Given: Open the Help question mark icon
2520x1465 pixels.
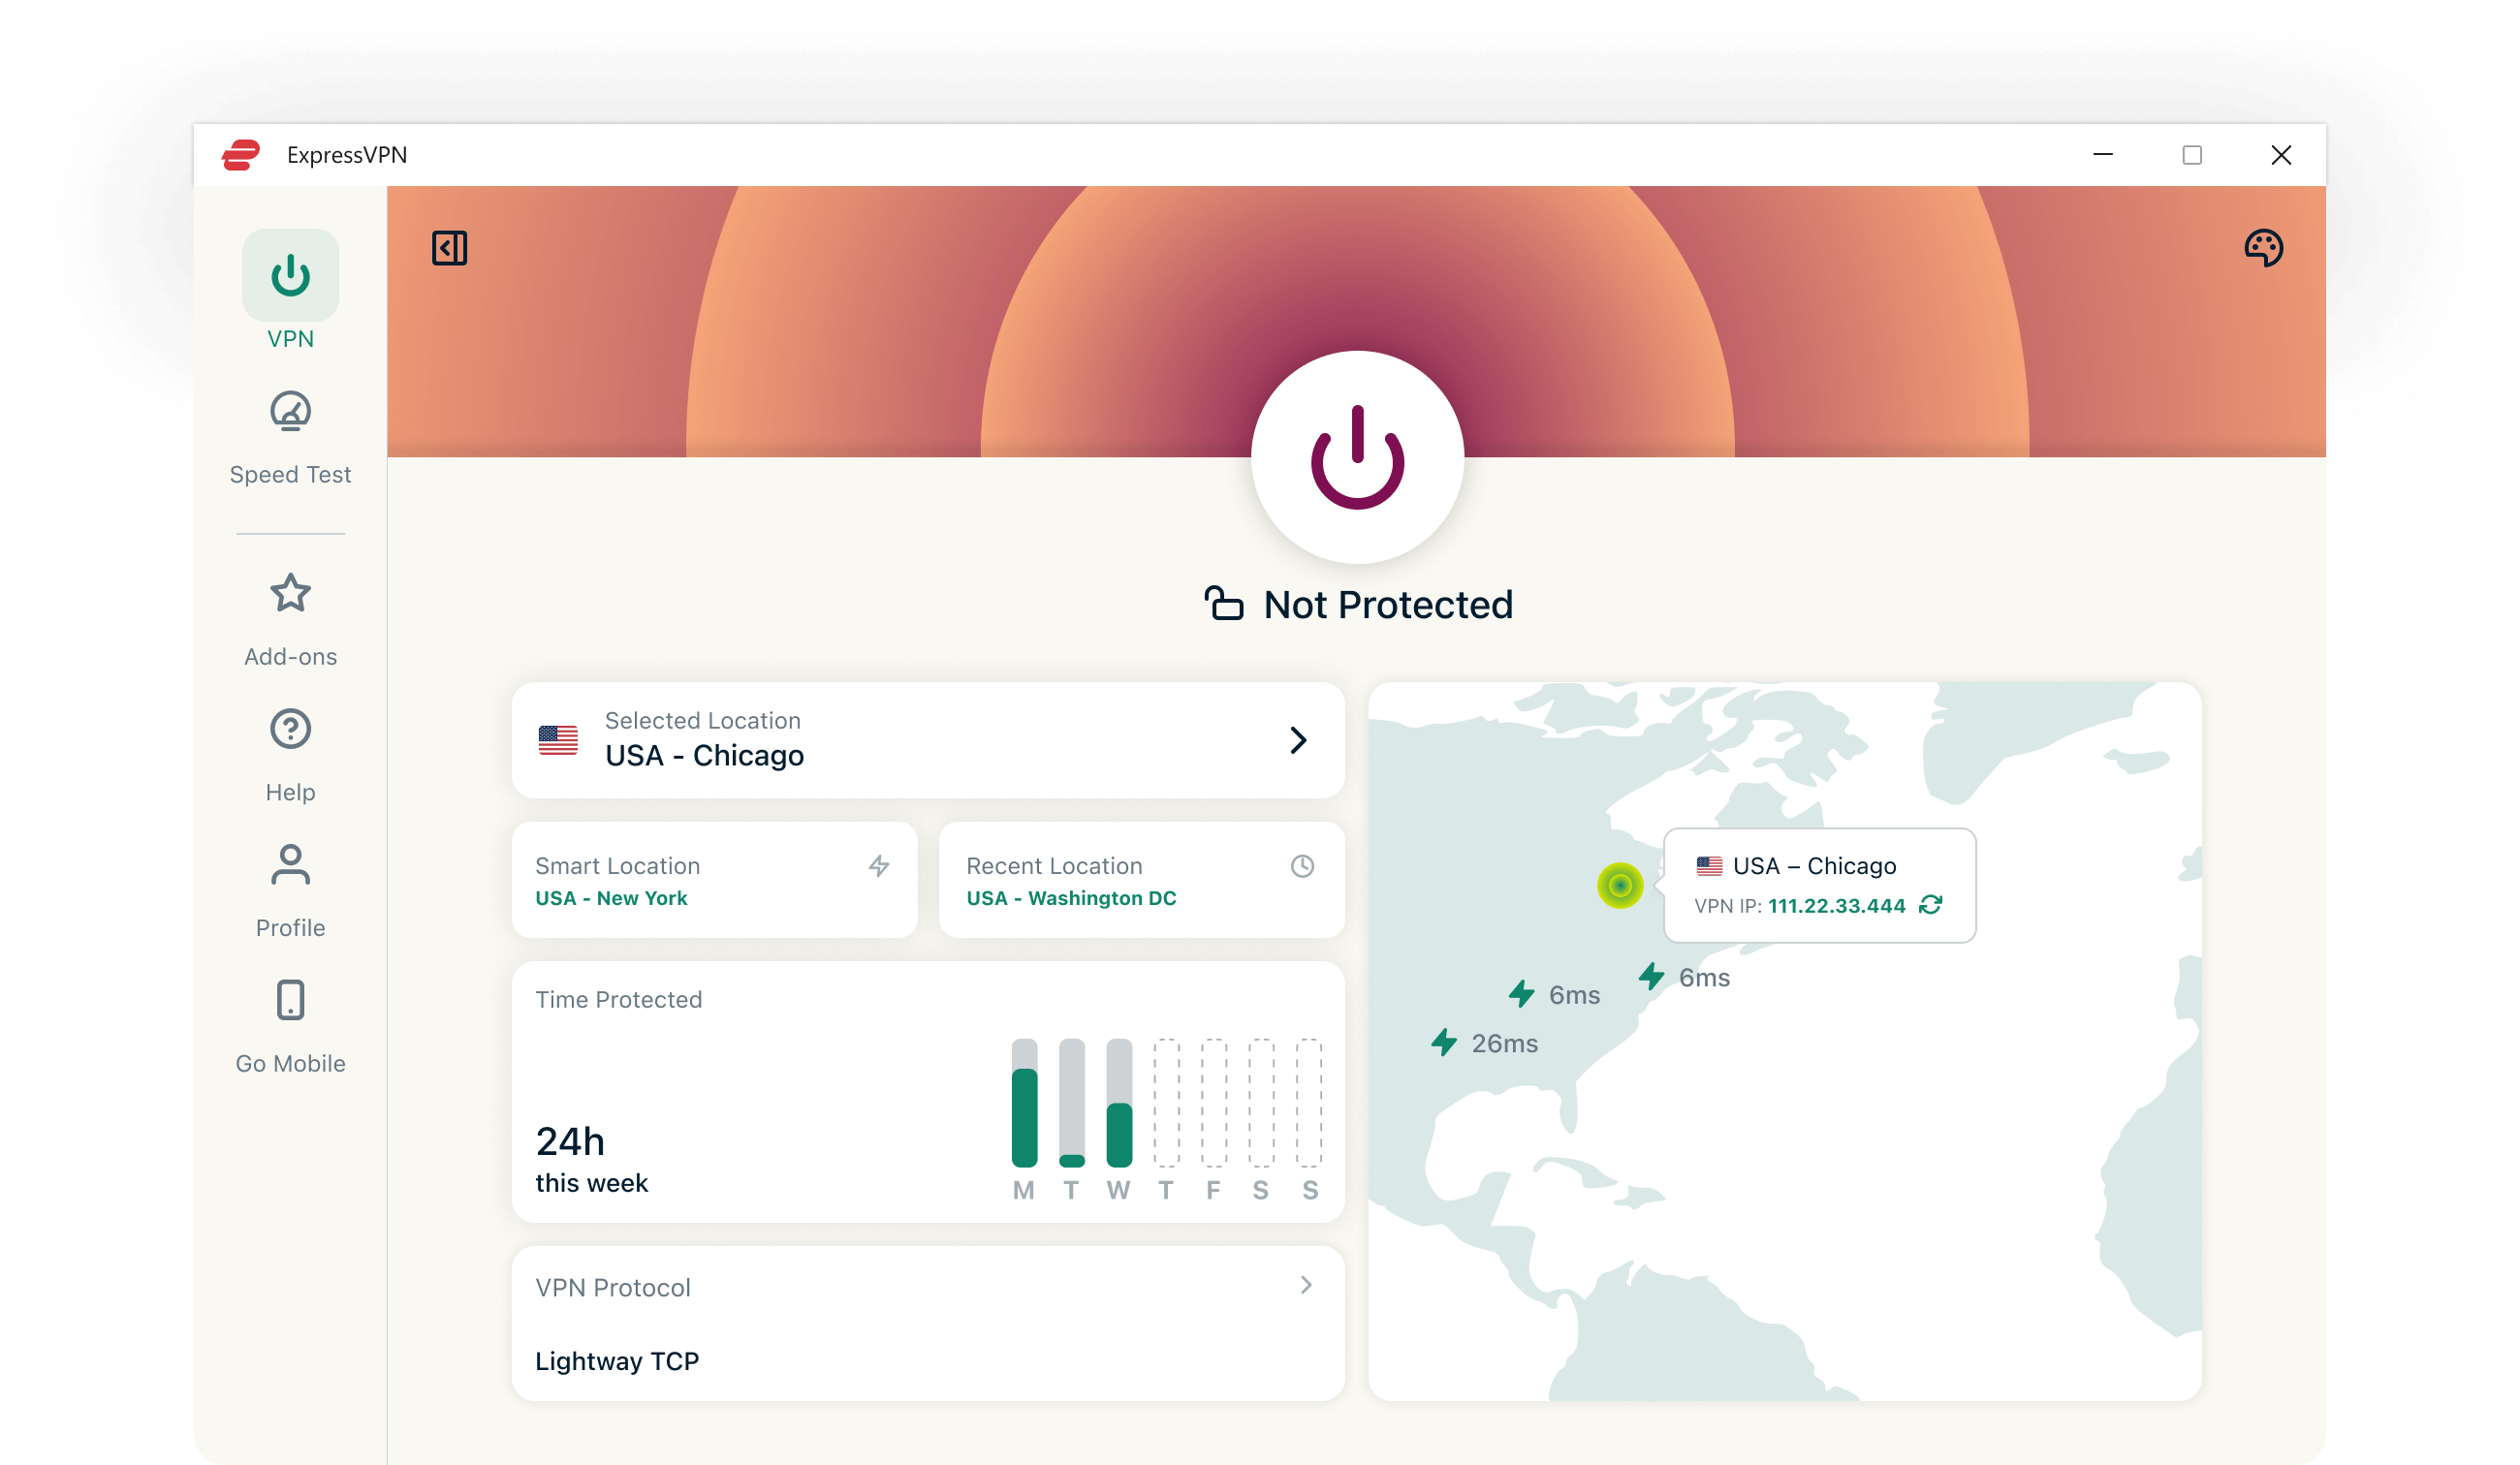Looking at the screenshot, I should [x=290, y=730].
